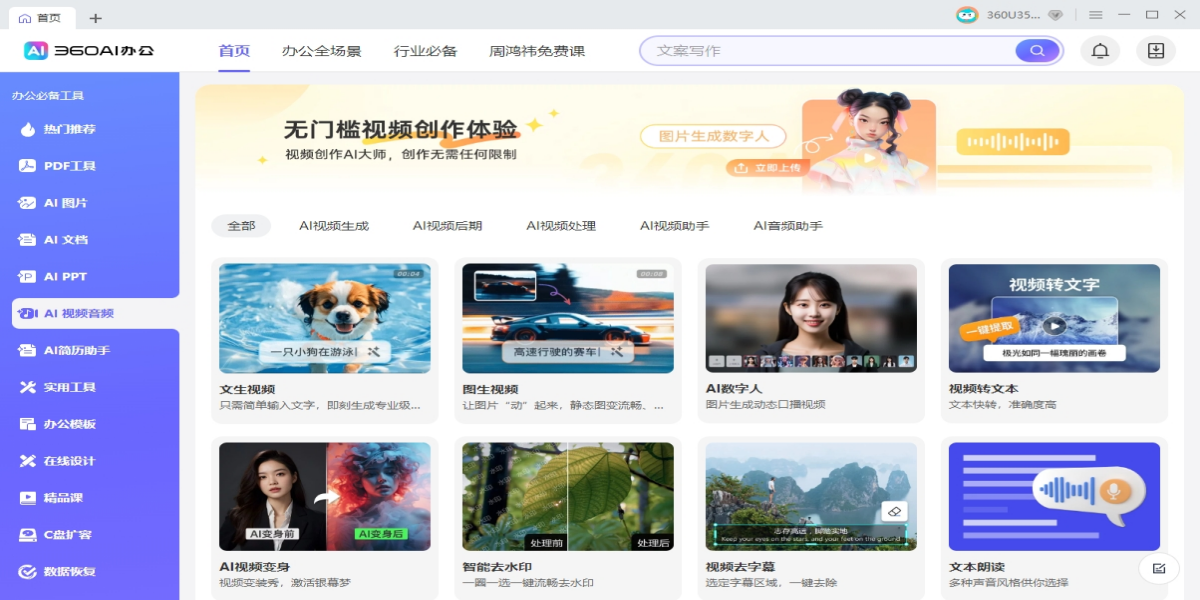Image resolution: width=1200 pixels, height=600 pixels.
Task: Switch to 办公全场景 tab
Action: 321,51
